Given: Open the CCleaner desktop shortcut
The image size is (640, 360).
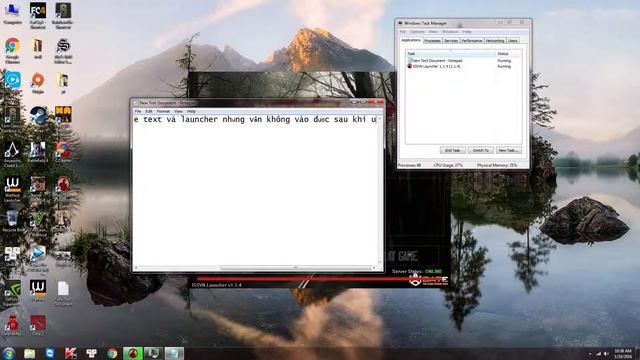Looking at the screenshot, I should tap(63, 152).
